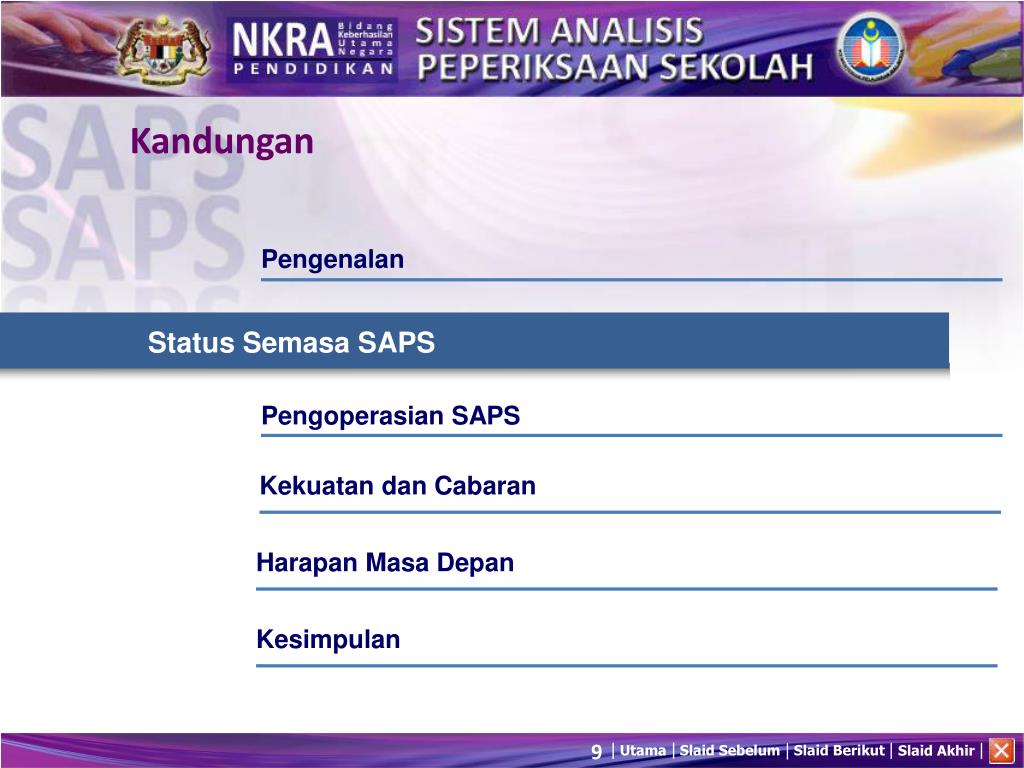Advance with the Slaid Berikut link
The height and width of the screenshot is (768, 1024).
click(x=839, y=751)
